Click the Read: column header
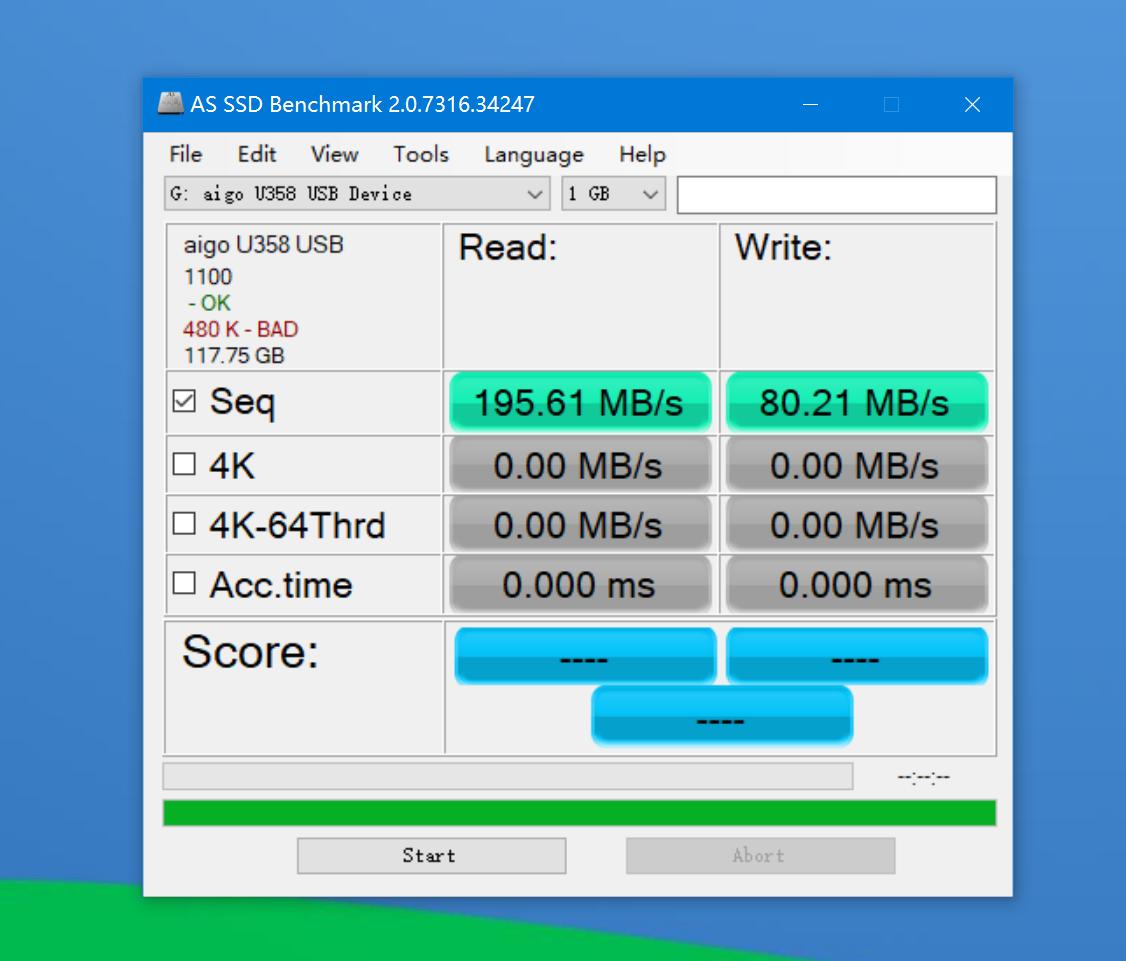 click(x=508, y=247)
